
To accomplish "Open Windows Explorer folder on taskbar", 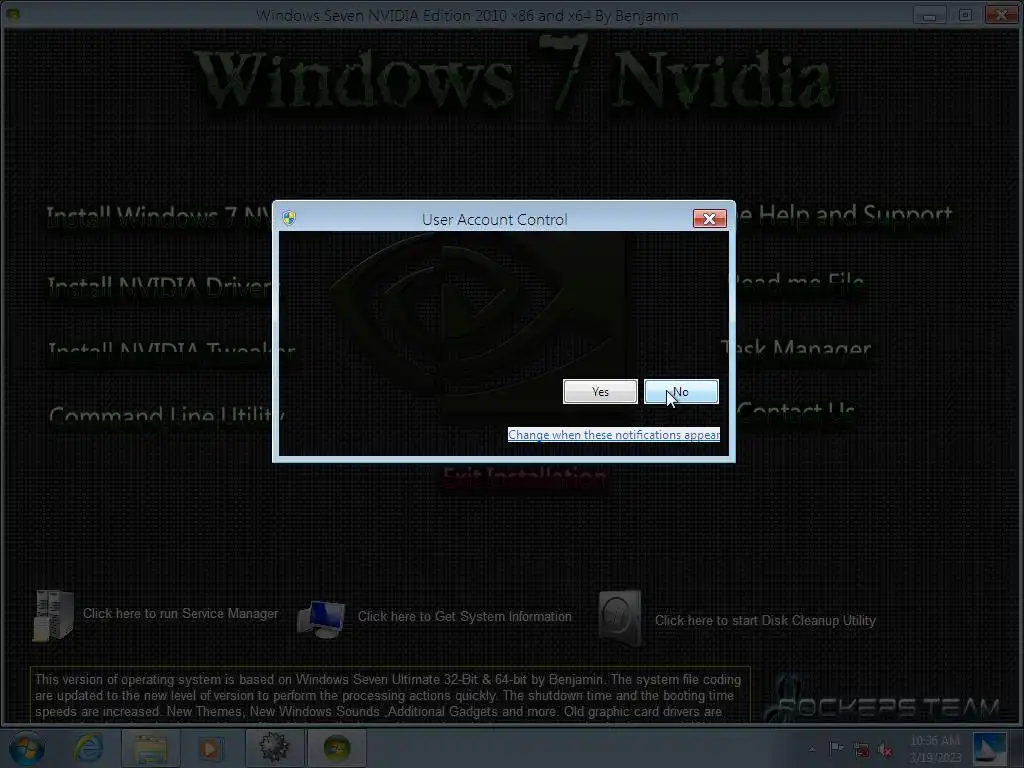I will point(151,748).
